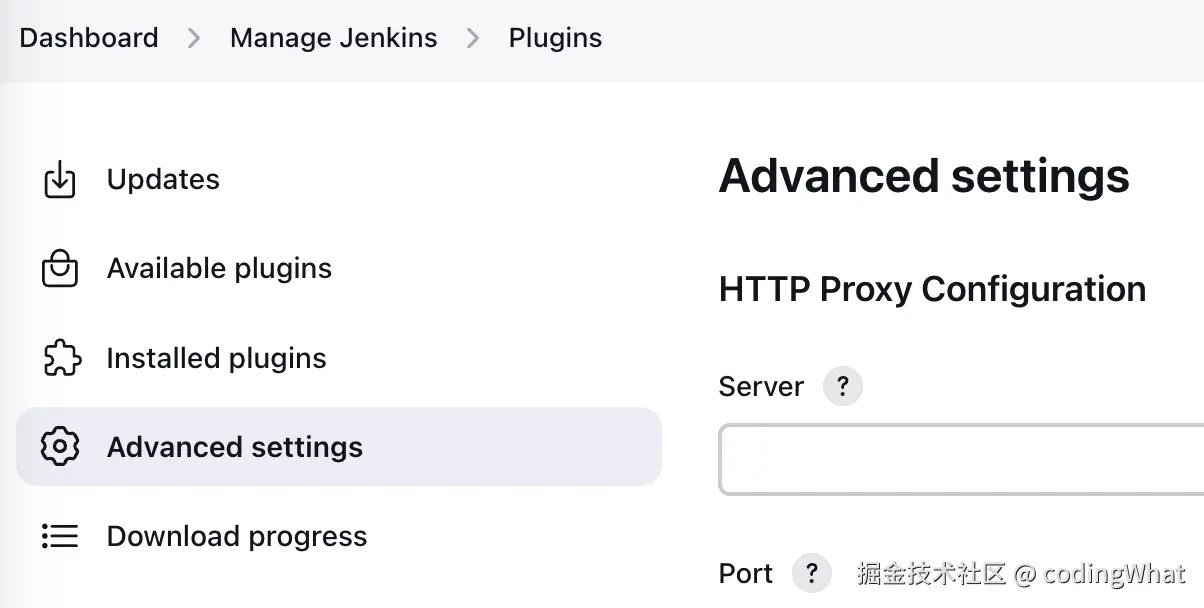Select Available plugins in the sidebar
The image size is (1204, 608).
click(219, 269)
